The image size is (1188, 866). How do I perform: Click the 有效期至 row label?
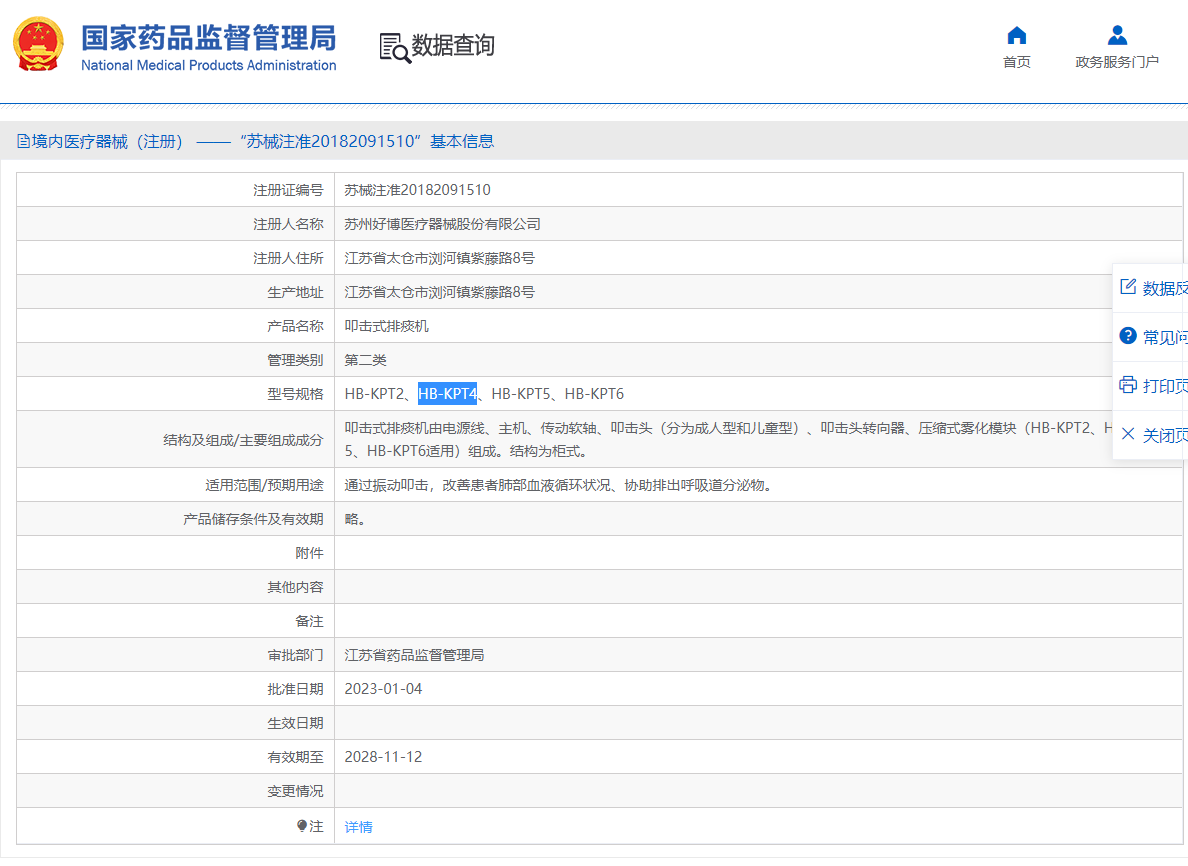[x=295, y=757]
